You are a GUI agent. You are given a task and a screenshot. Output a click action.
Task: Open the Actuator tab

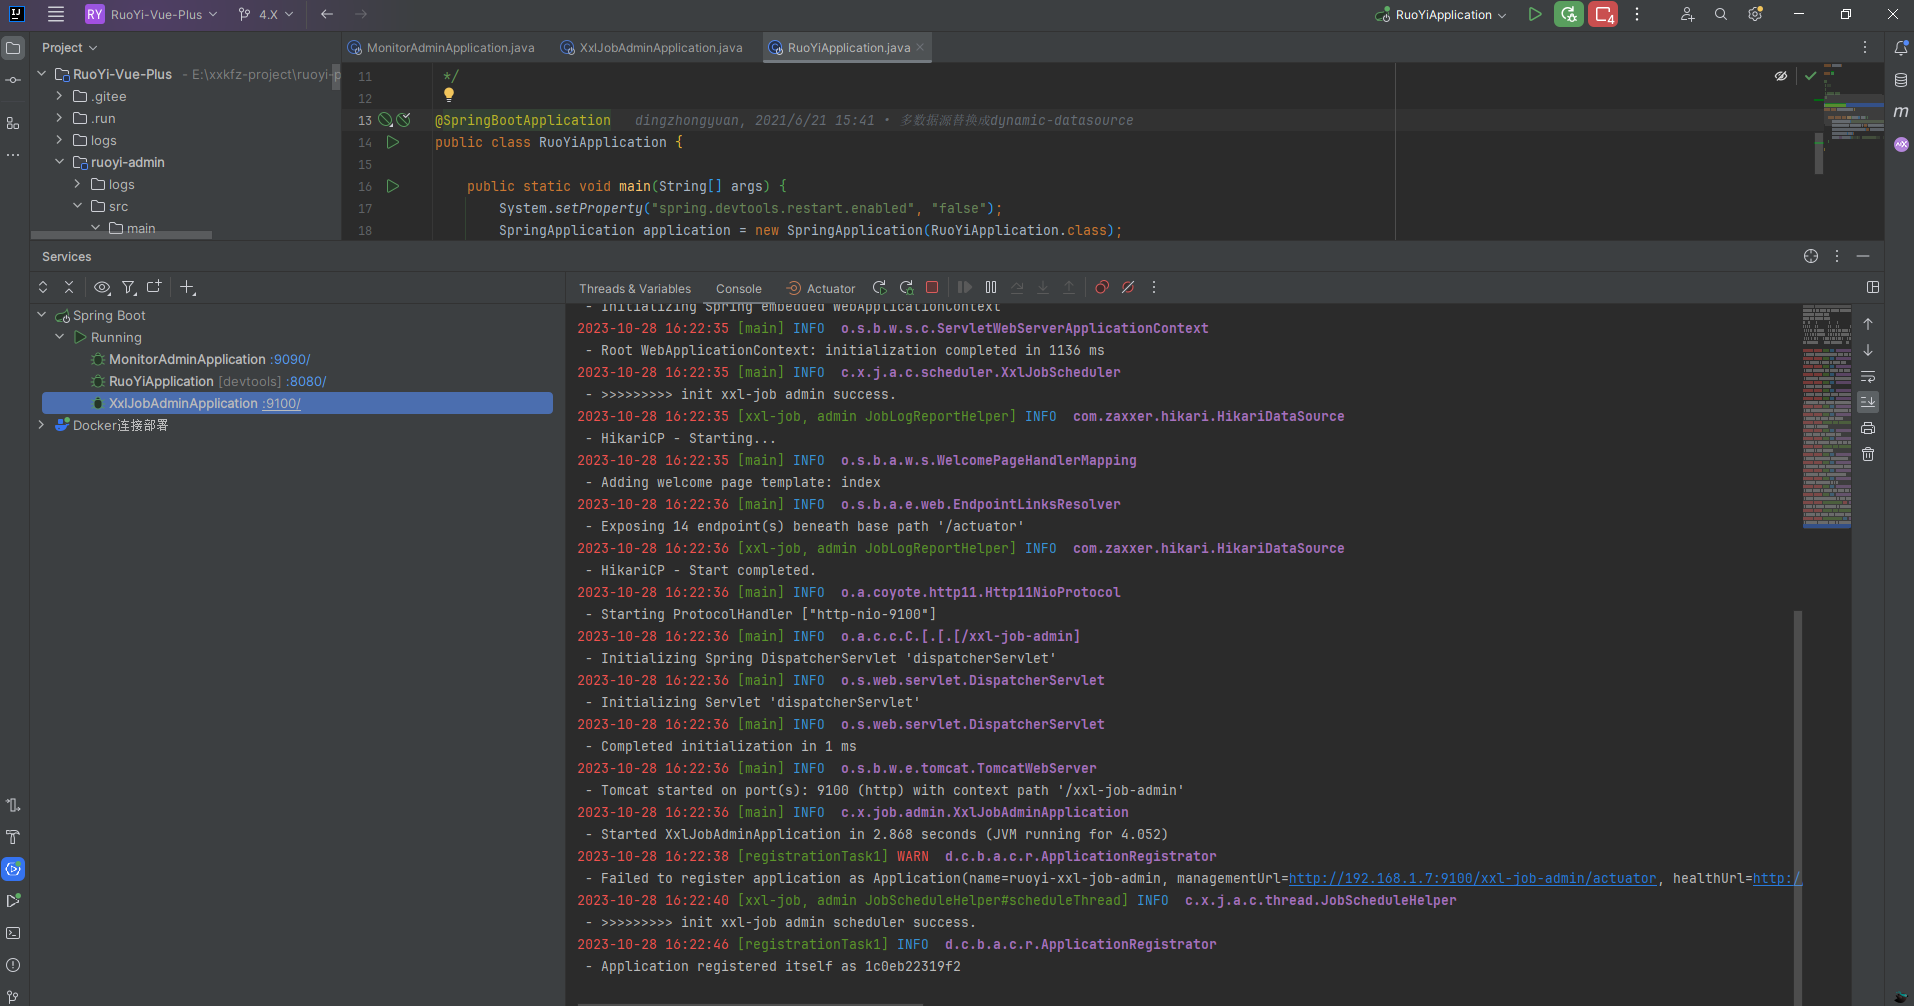pyautogui.click(x=821, y=288)
